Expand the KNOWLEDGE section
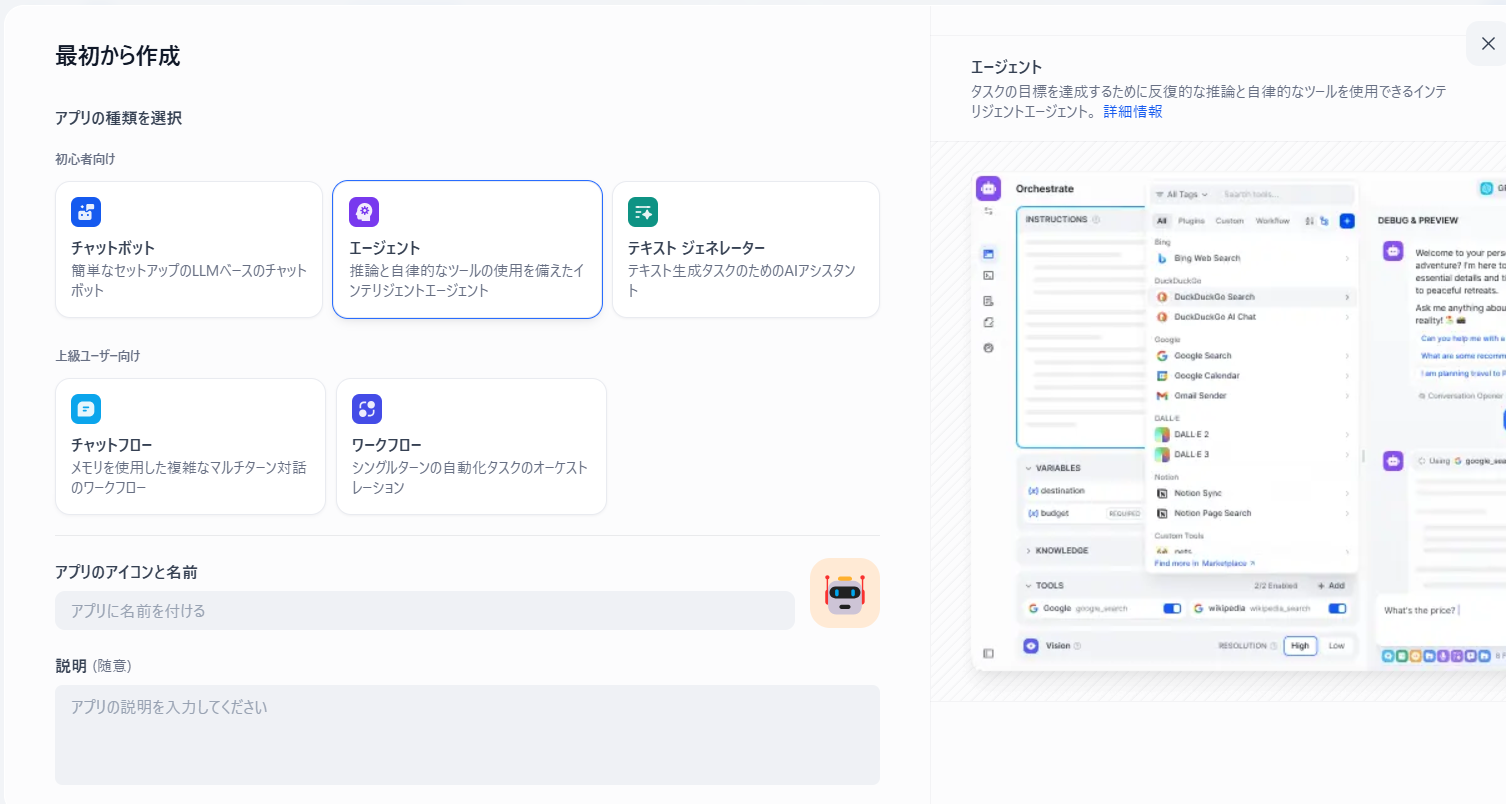This screenshot has height=804, width=1506. pos(1029,551)
